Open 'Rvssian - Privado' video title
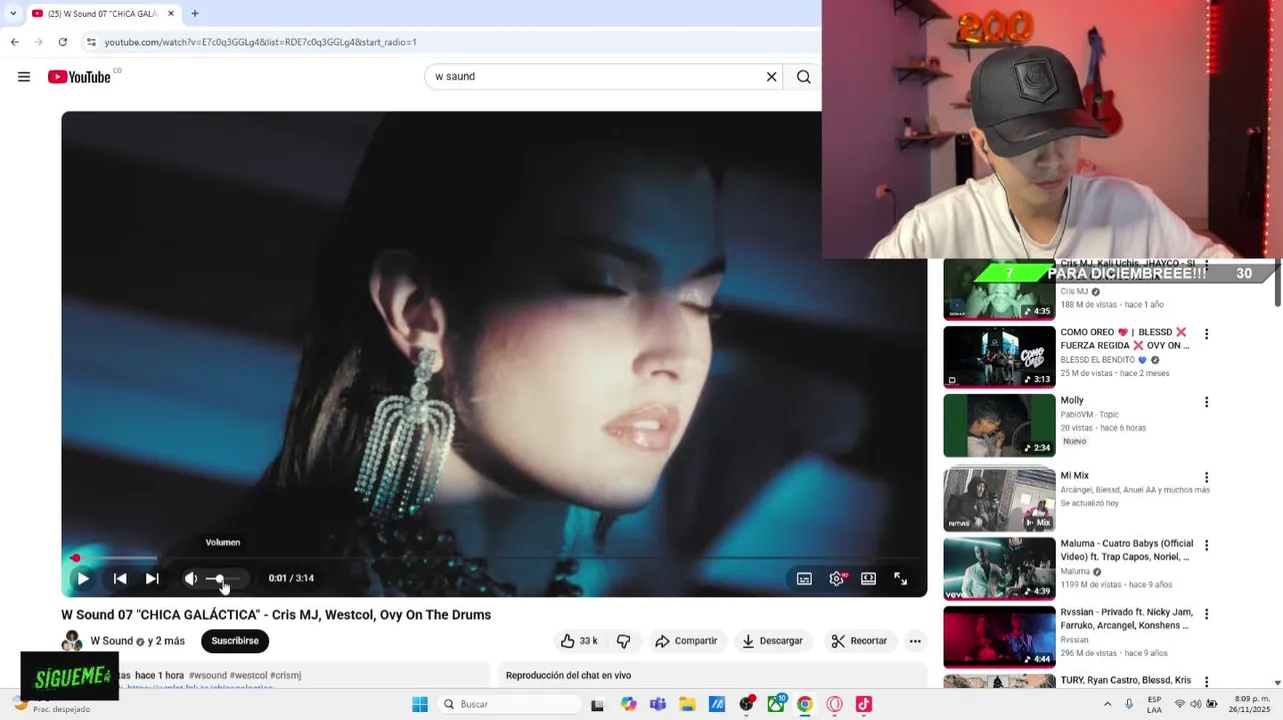1283x720 pixels. 1127,618
